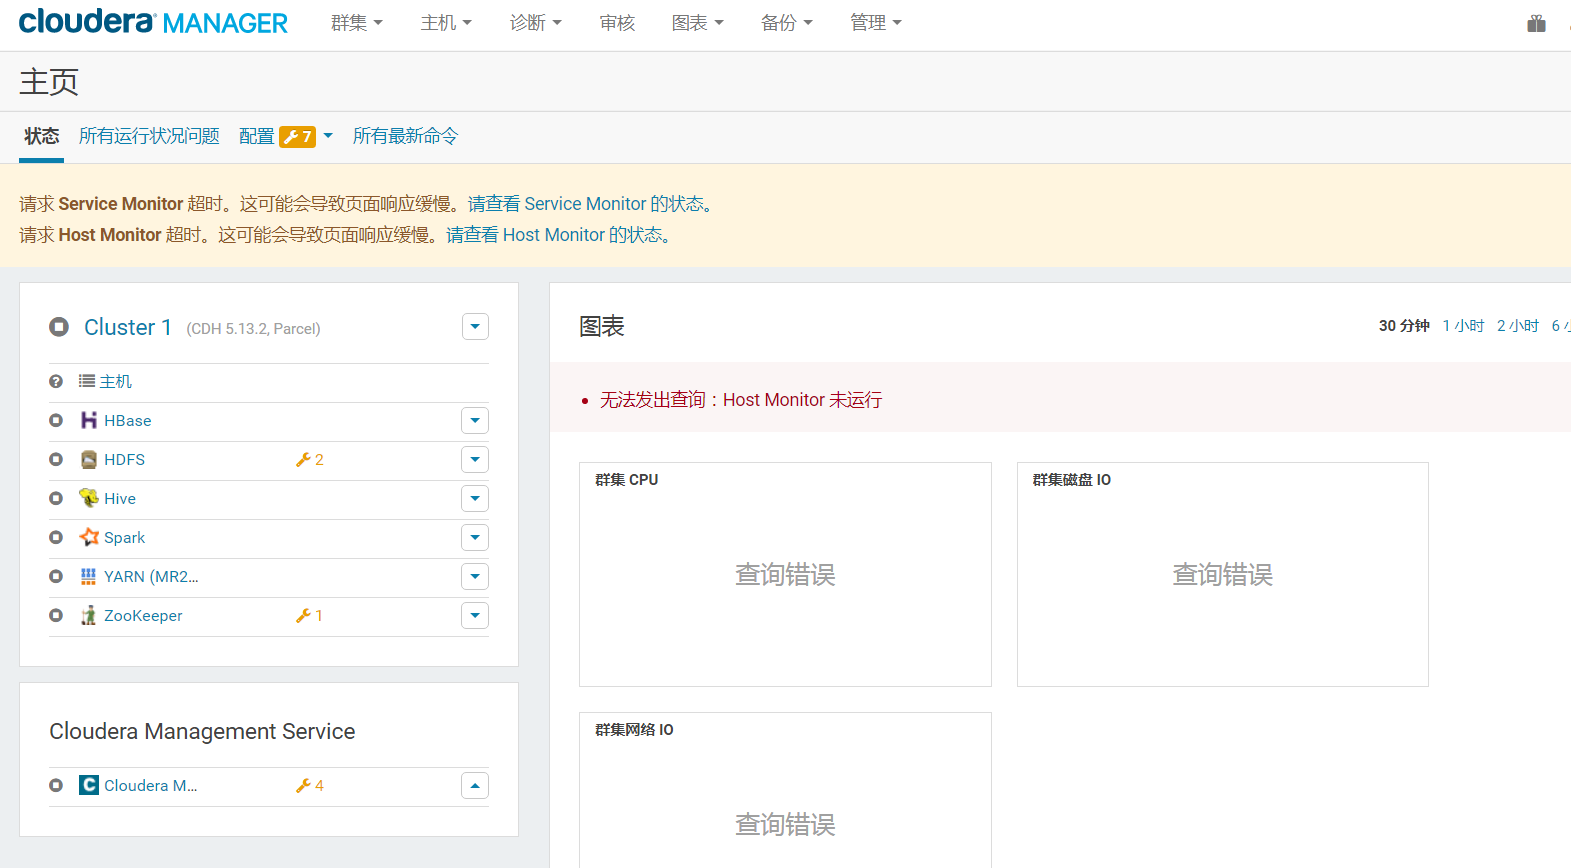
Task: Open Spark actions dropdown
Action: [475, 537]
